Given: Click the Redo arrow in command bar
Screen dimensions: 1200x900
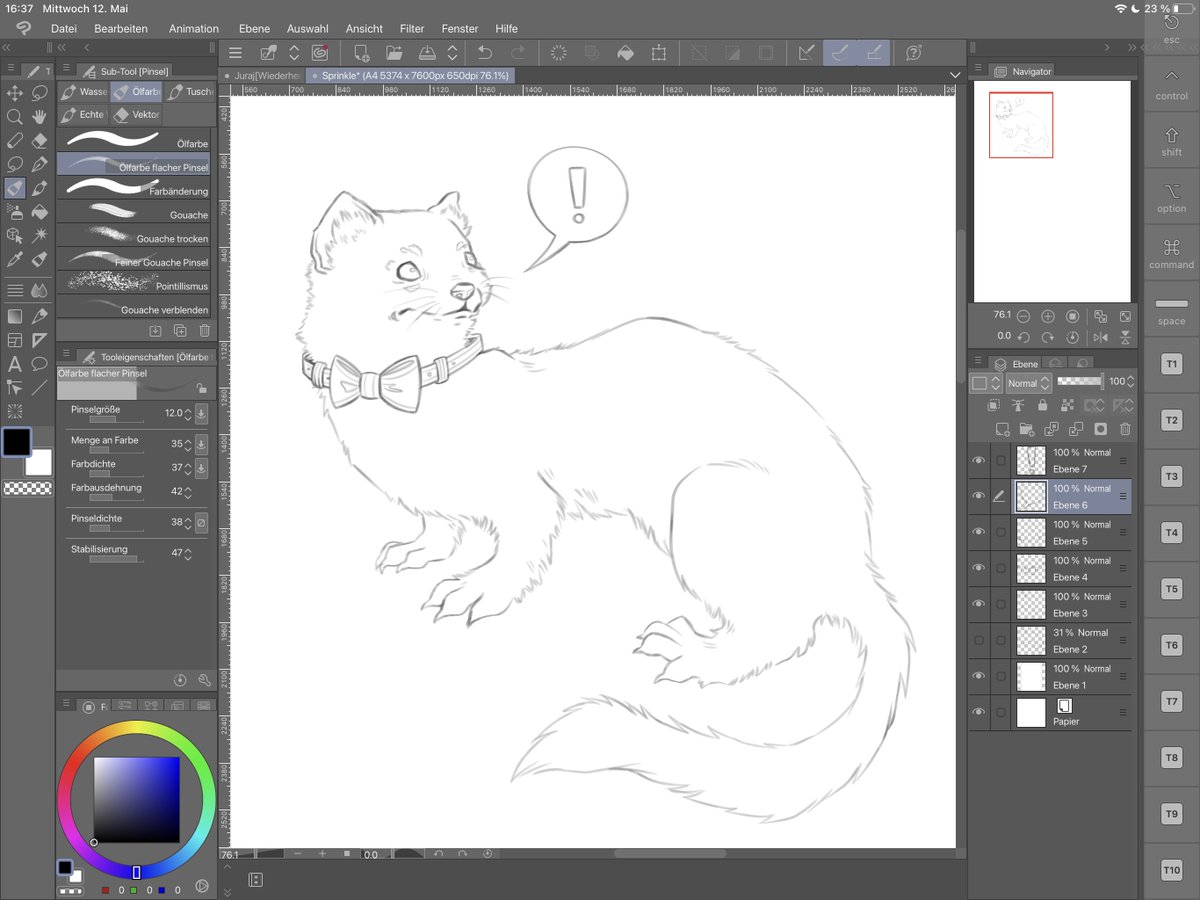Looking at the screenshot, I should click(x=518, y=53).
